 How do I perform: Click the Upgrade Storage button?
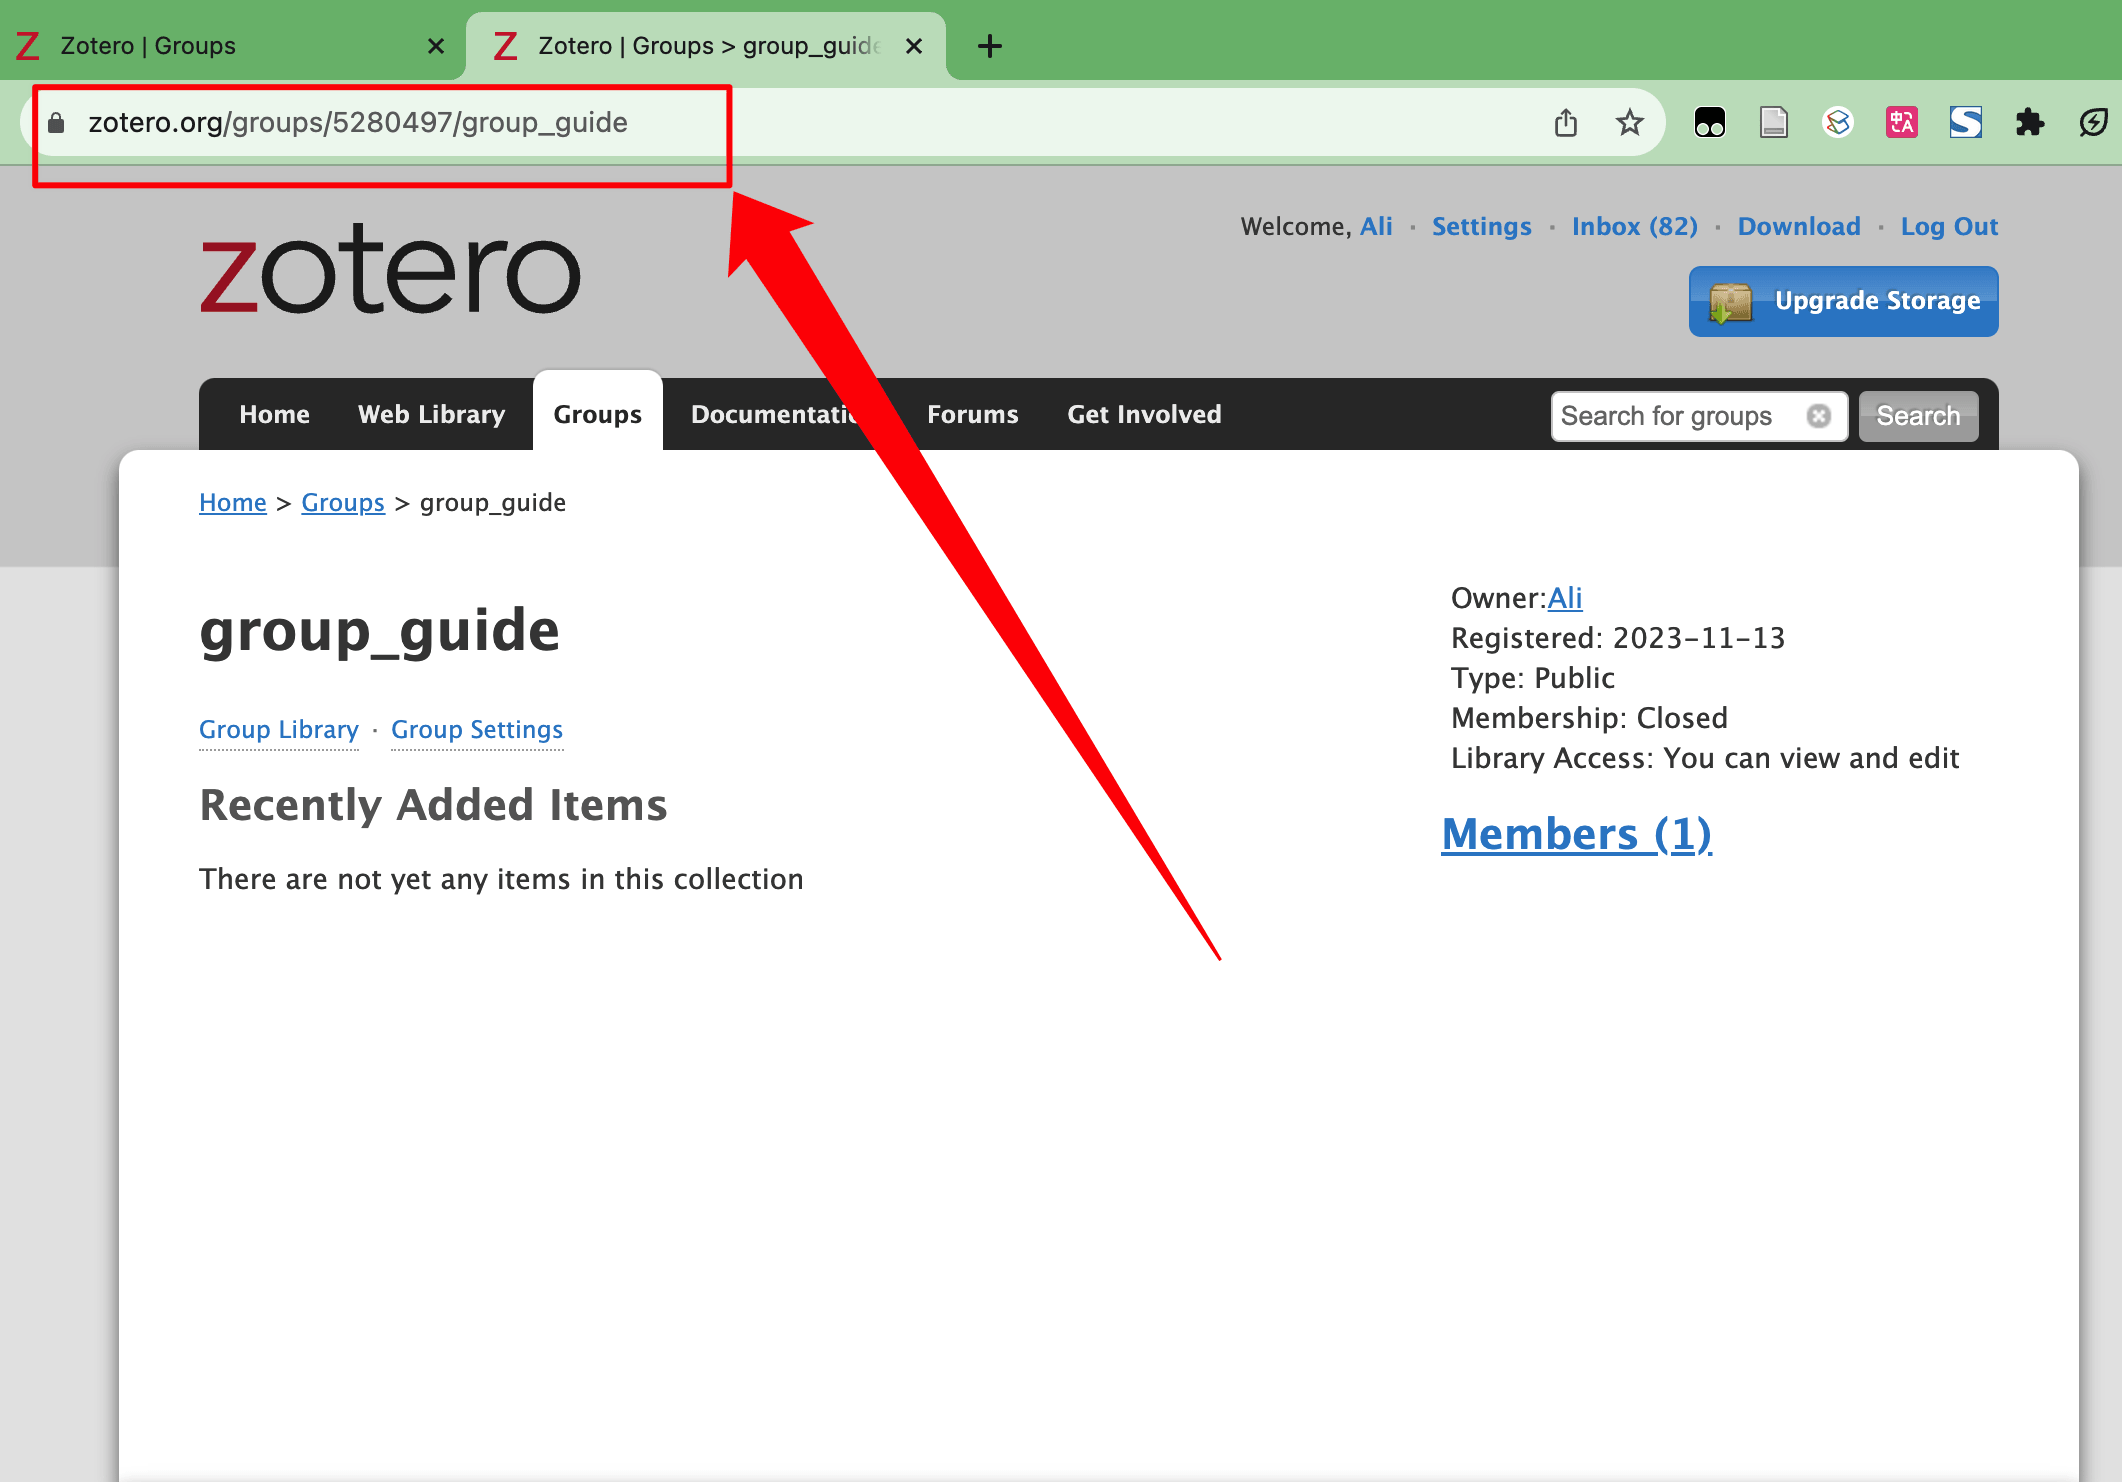point(1843,301)
